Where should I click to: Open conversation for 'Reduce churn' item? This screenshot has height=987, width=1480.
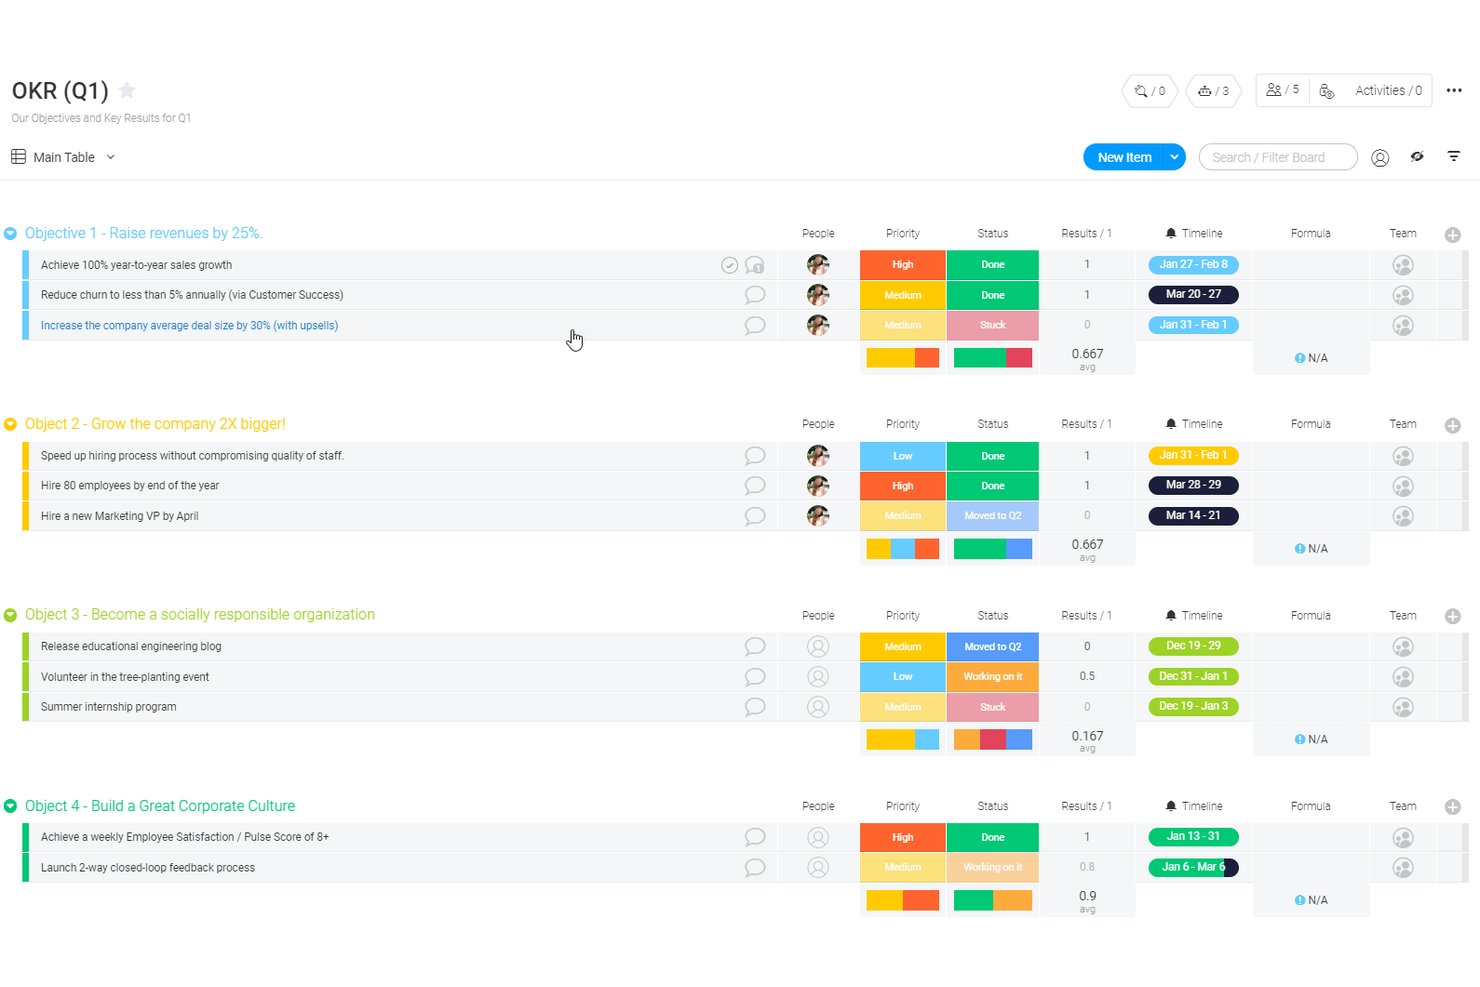tap(755, 295)
